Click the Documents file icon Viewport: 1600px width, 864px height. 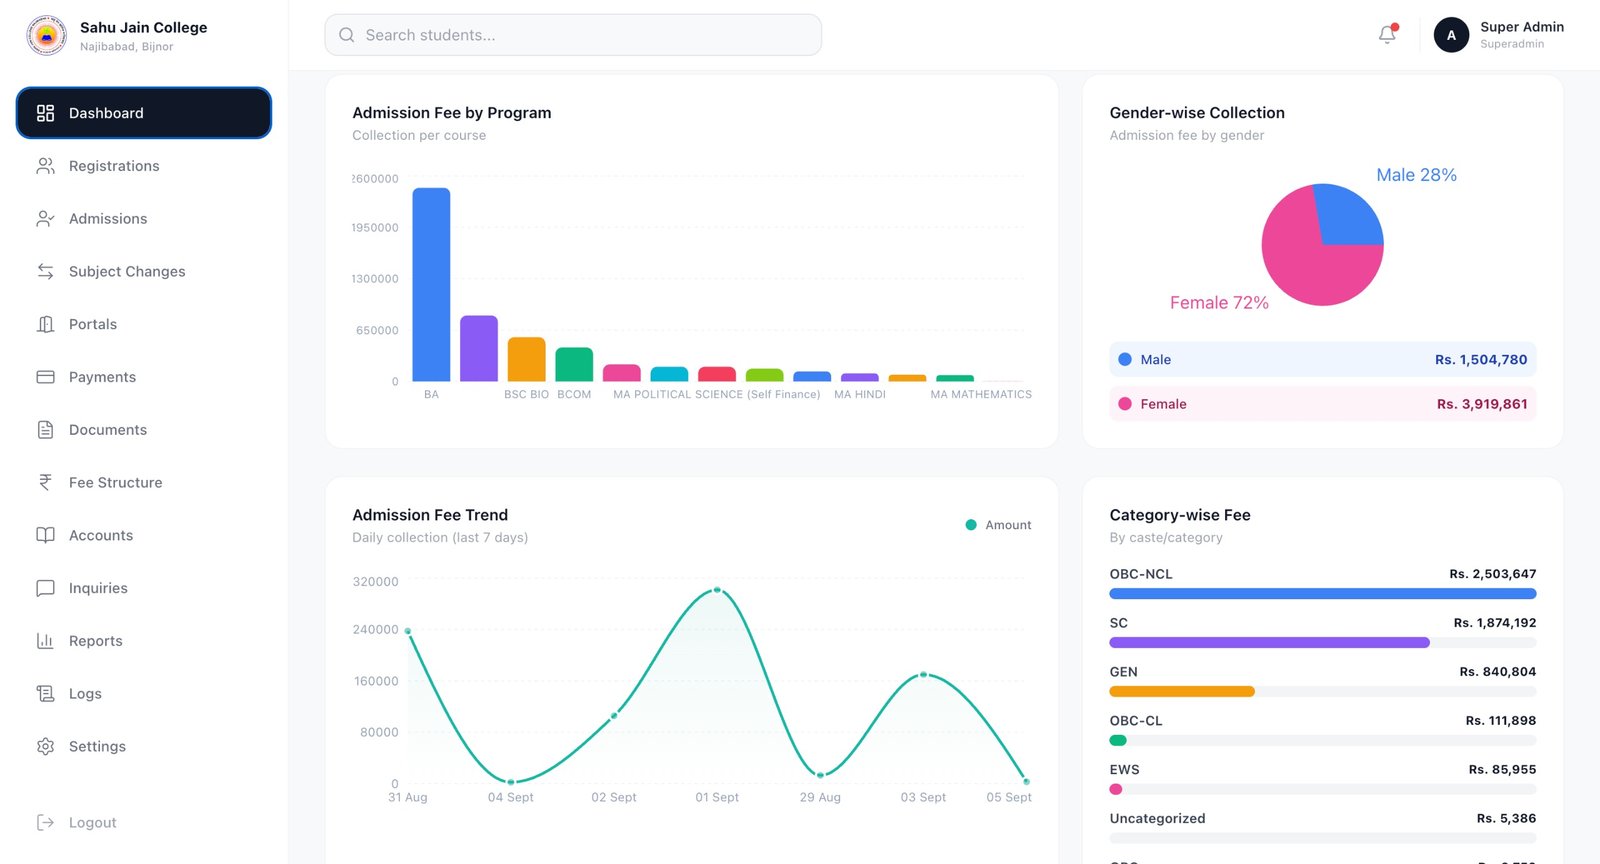[45, 430]
